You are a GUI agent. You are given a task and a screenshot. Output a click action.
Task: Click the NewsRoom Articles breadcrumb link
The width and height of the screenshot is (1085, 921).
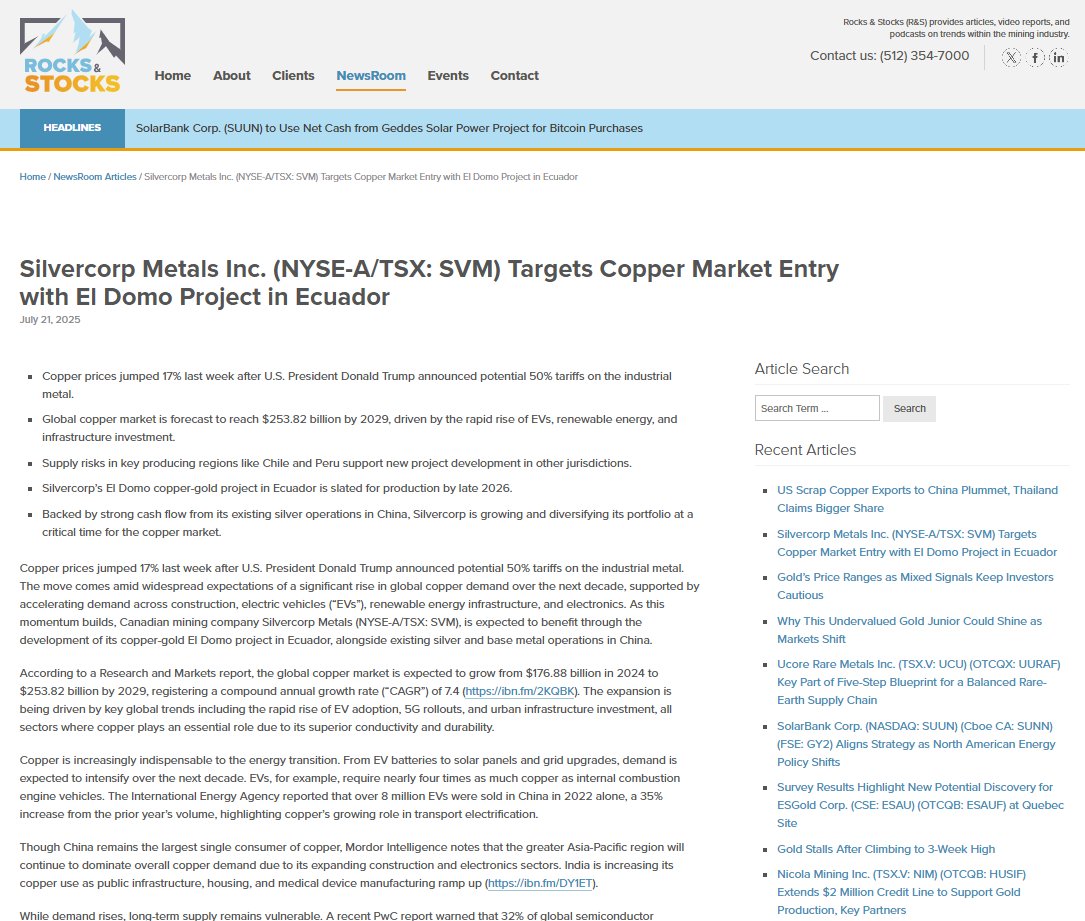[x=95, y=176]
